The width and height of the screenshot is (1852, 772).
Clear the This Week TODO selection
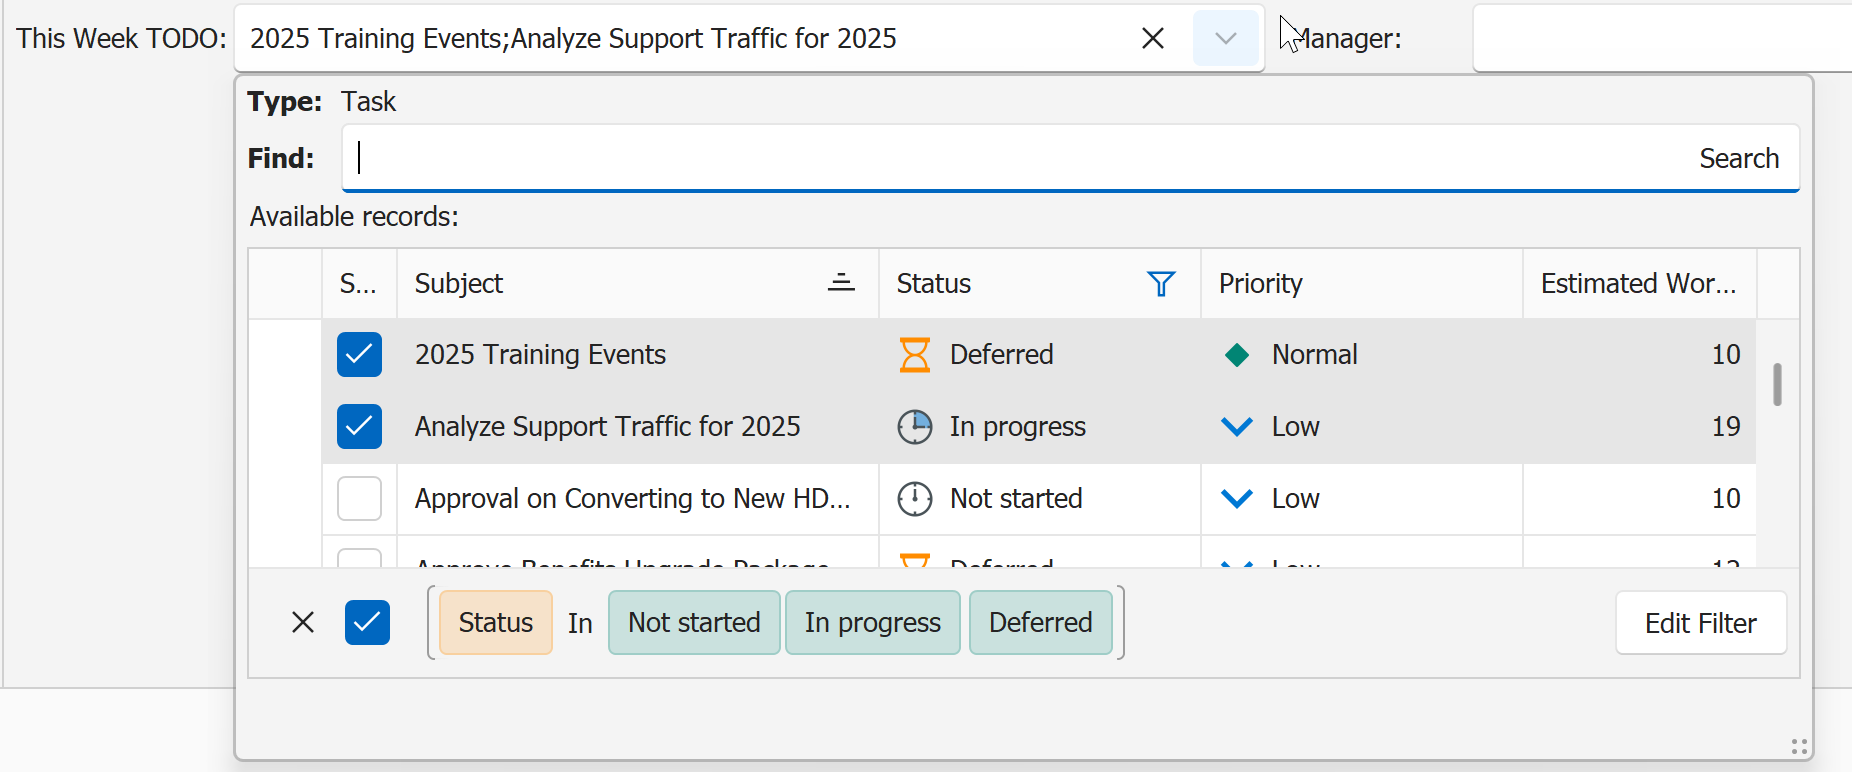pyautogui.click(x=1152, y=39)
